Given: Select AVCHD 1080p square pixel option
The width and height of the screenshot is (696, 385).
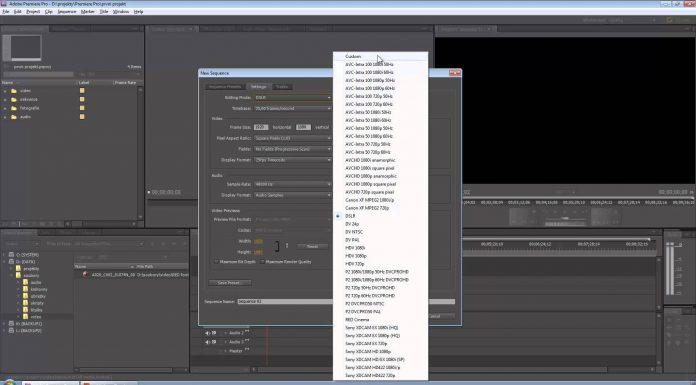Looking at the screenshot, I should coord(380,184).
